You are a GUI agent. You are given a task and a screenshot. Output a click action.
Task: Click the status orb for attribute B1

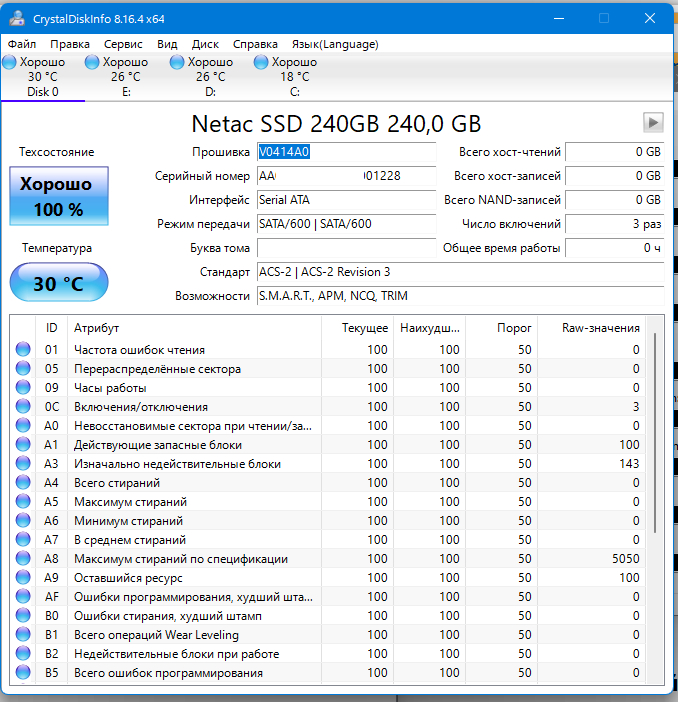tap(23, 634)
